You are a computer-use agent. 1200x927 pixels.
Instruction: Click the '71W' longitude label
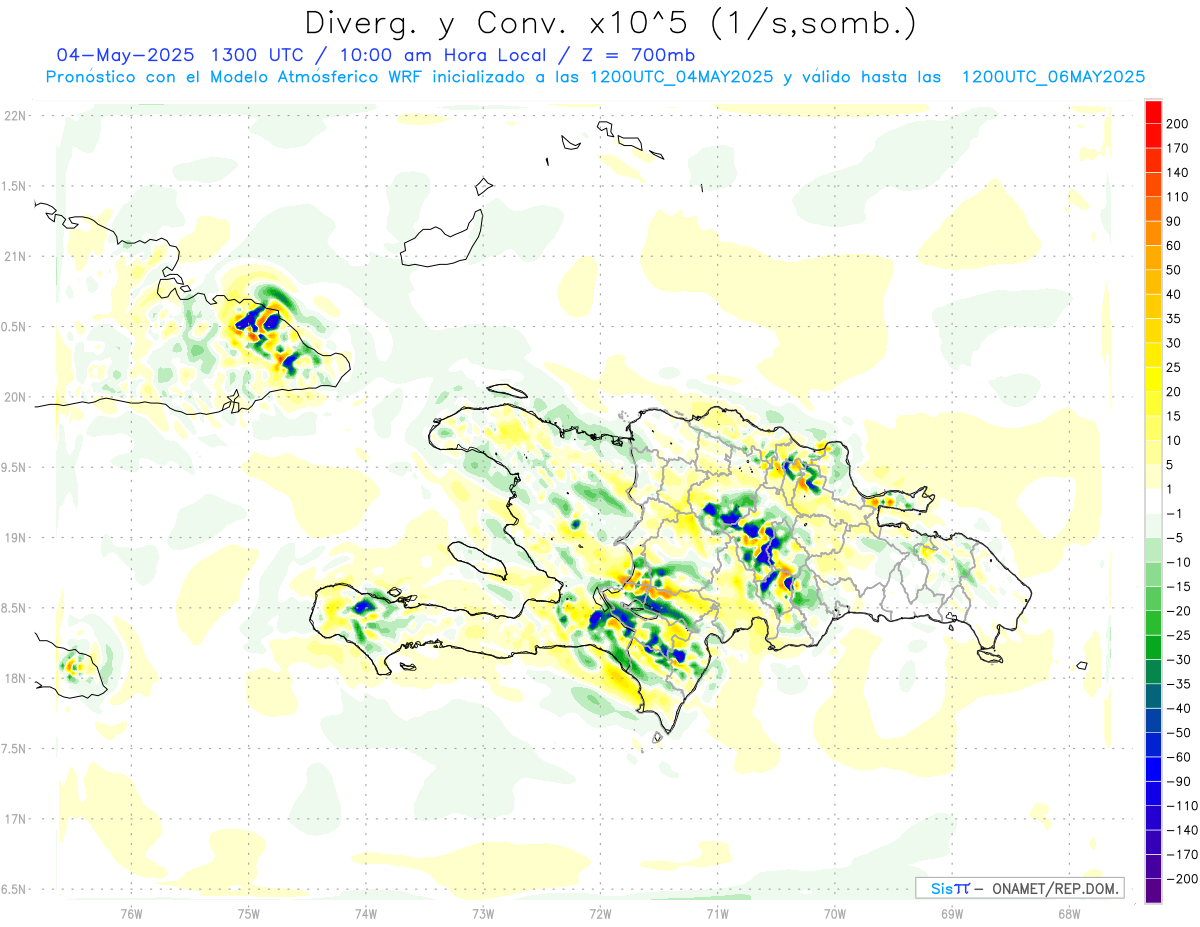point(717,913)
